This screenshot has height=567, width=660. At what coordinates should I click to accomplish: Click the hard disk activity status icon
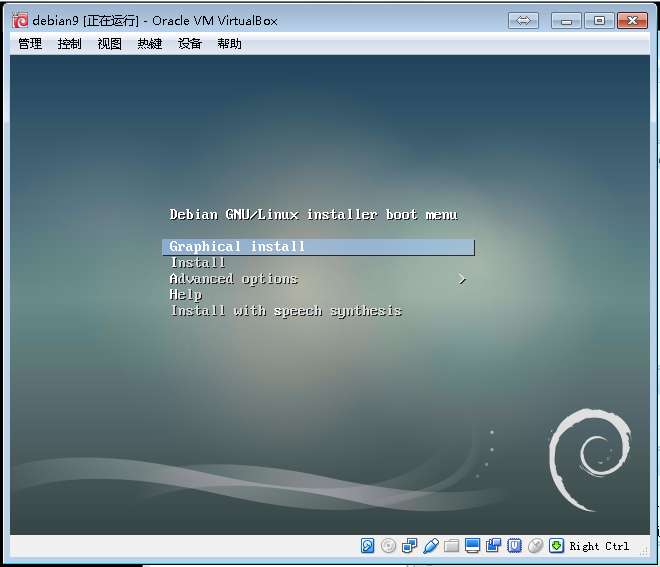[367, 546]
